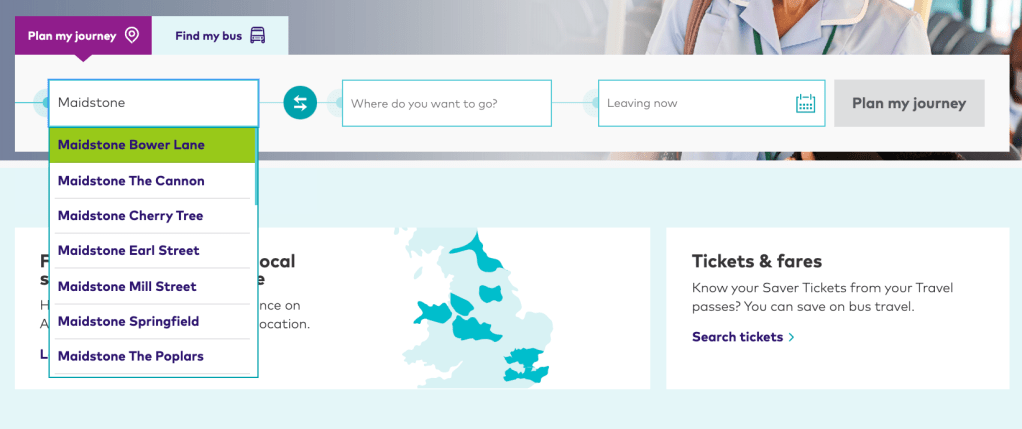Click the bus icon on Find my bus
The width and height of the screenshot is (1022, 429).
[258, 36]
